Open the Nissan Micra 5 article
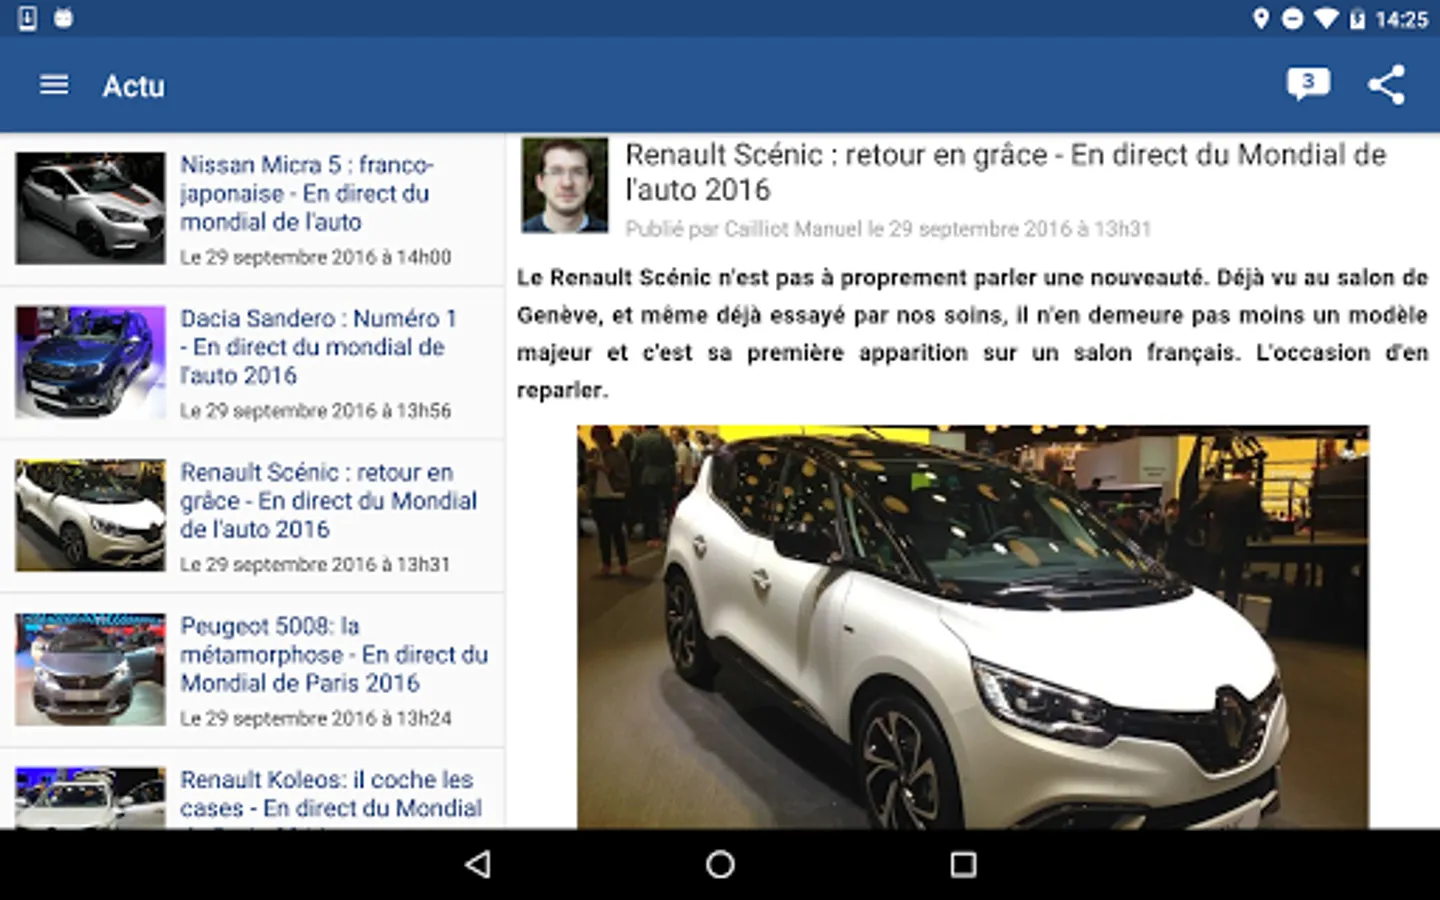The height and width of the screenshot is (900, 1440). coord(252,209)
